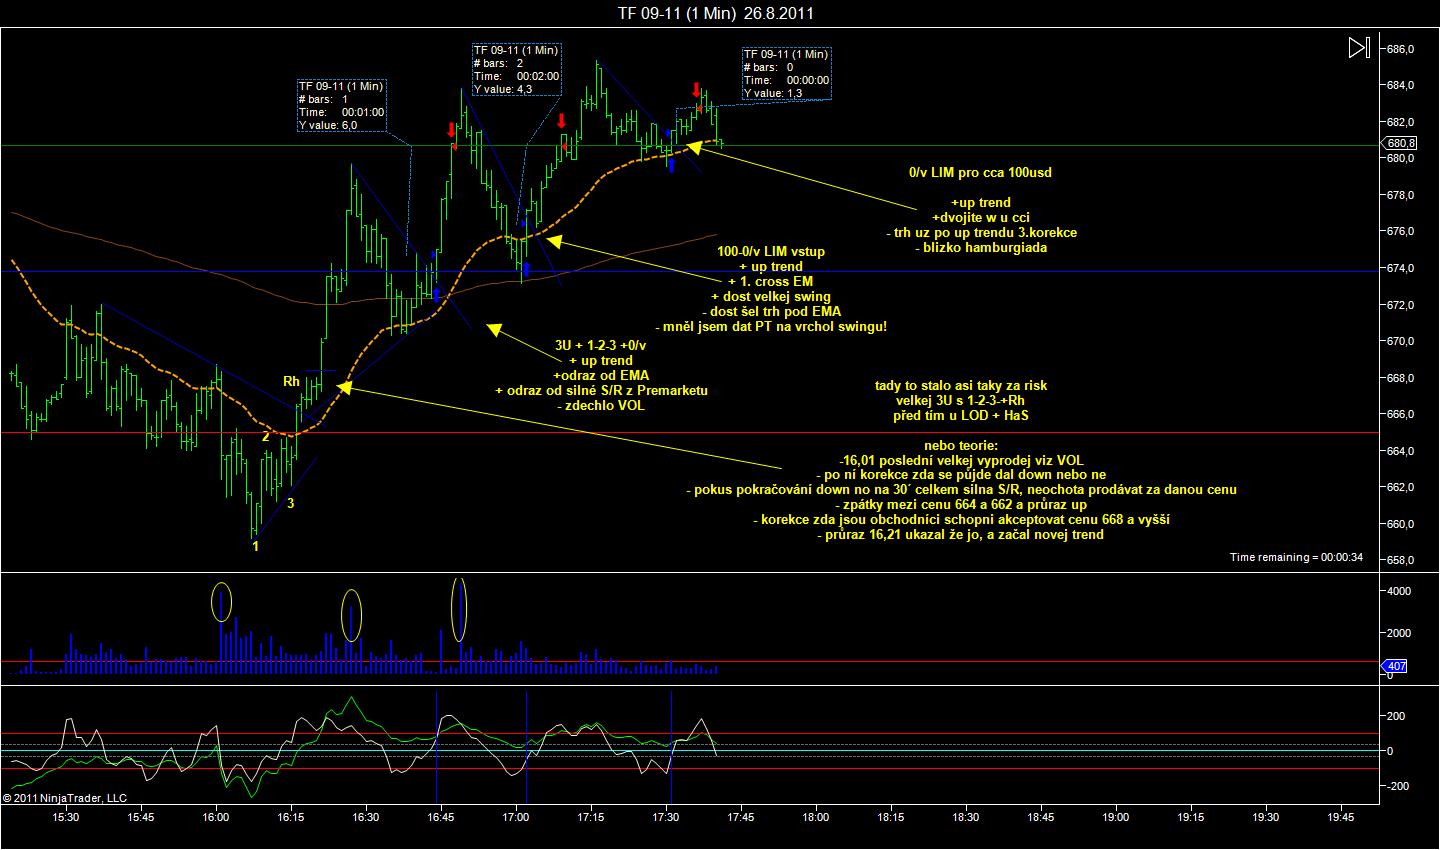Click the note "- blizko hamburgiada"
The width and height of the screenshot is (1440, 850).
pyautogui.click(x=980, y=247)
